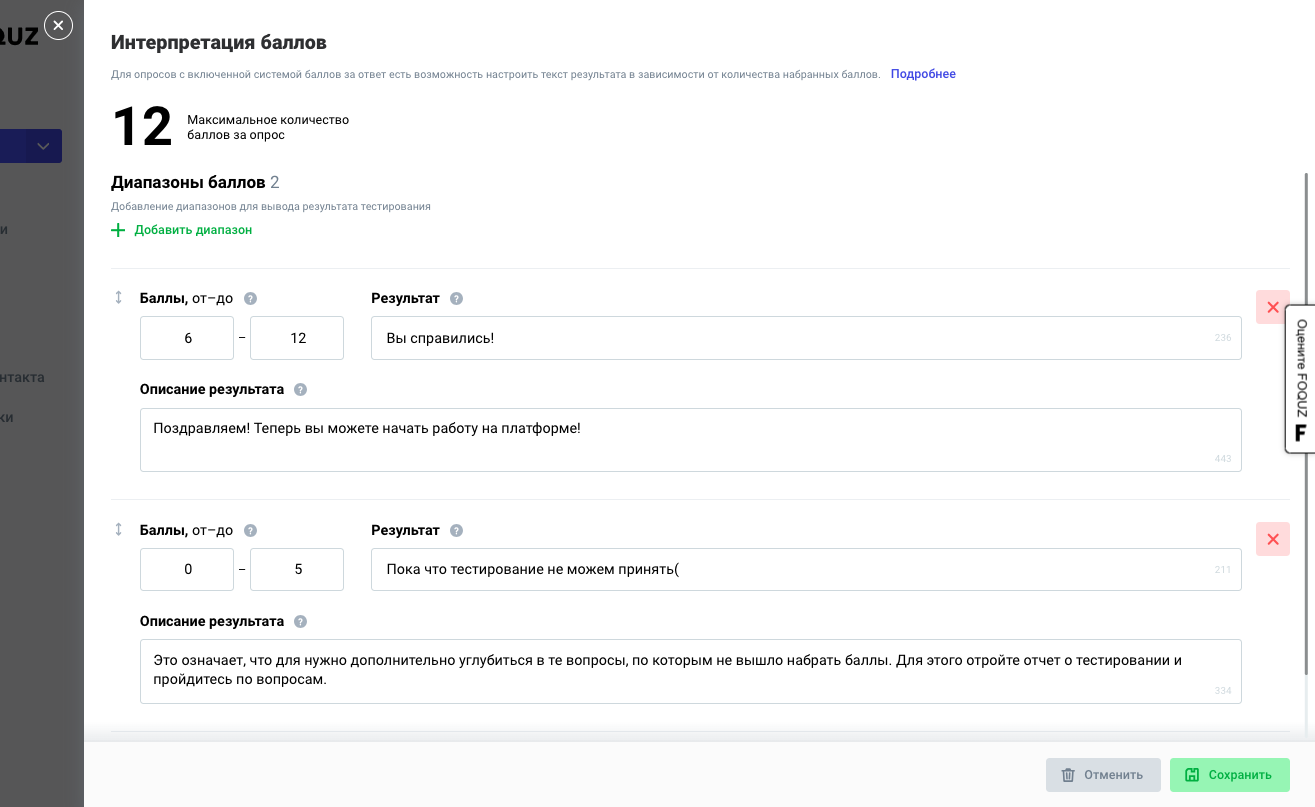This screenshot has width=1315, height=807.
Task: Click the panel's vertical scrollbar
Action: coord(1305,420)
